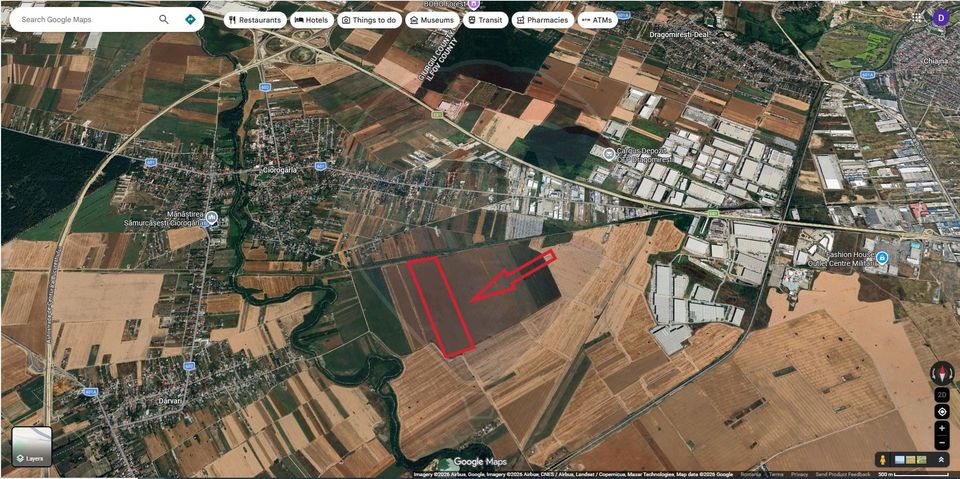Open the Privacy link in the footer

coord(800,474)
